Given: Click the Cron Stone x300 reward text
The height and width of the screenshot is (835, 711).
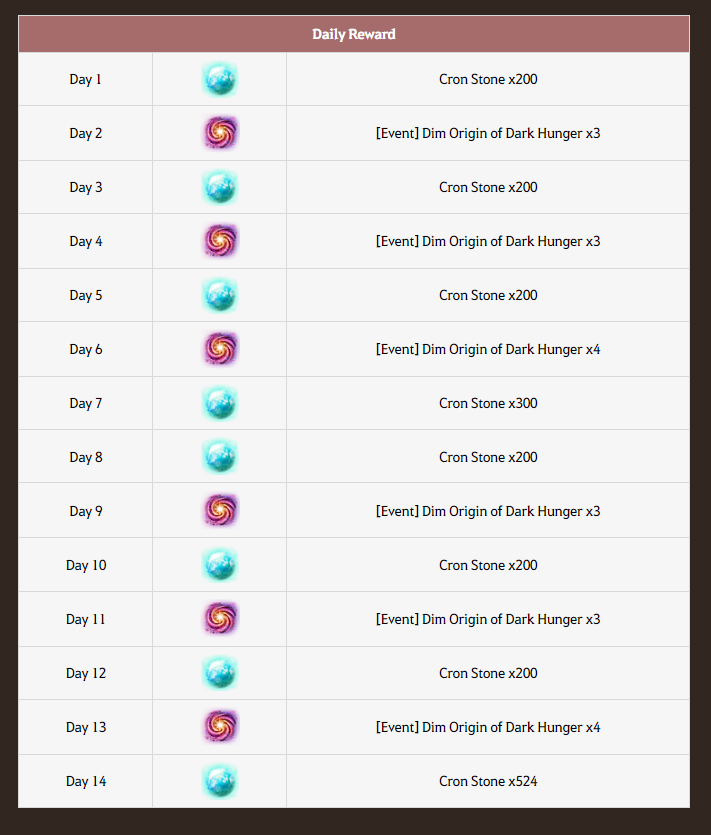Looking at the screenshot, I should [488, 403].
